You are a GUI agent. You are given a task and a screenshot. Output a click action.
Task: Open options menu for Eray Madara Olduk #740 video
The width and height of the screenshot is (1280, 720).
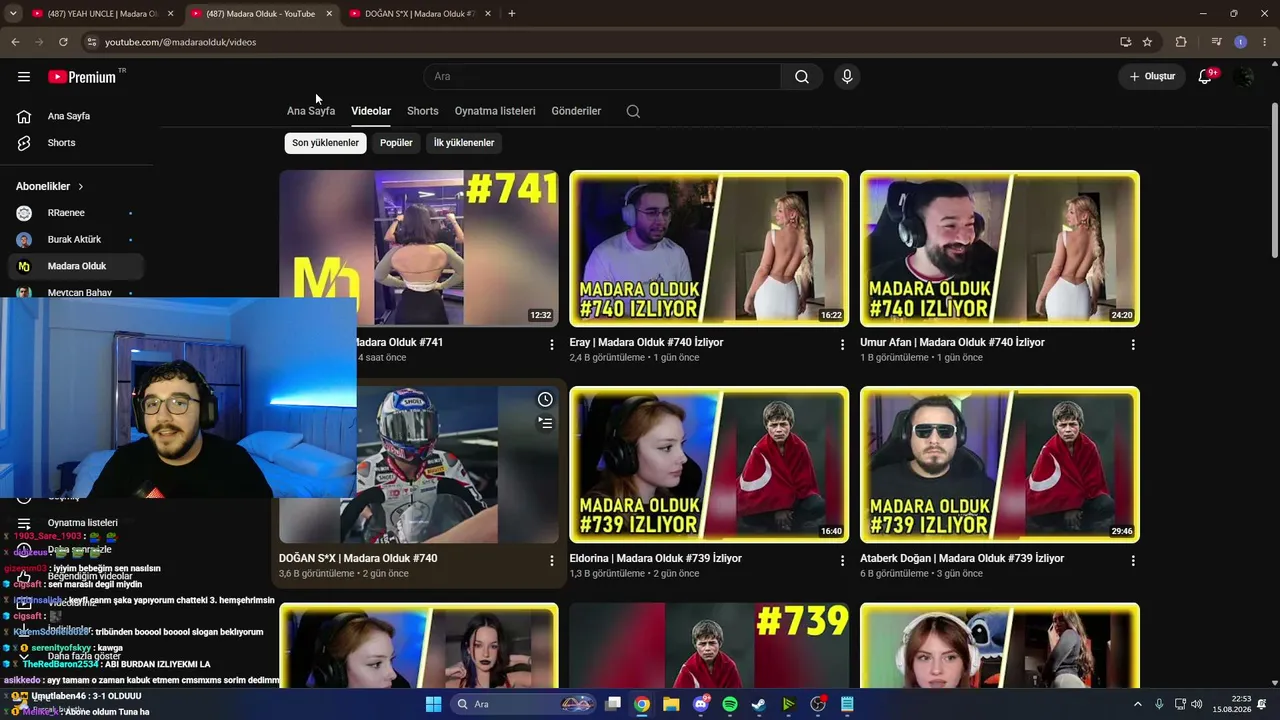[842, 345]
